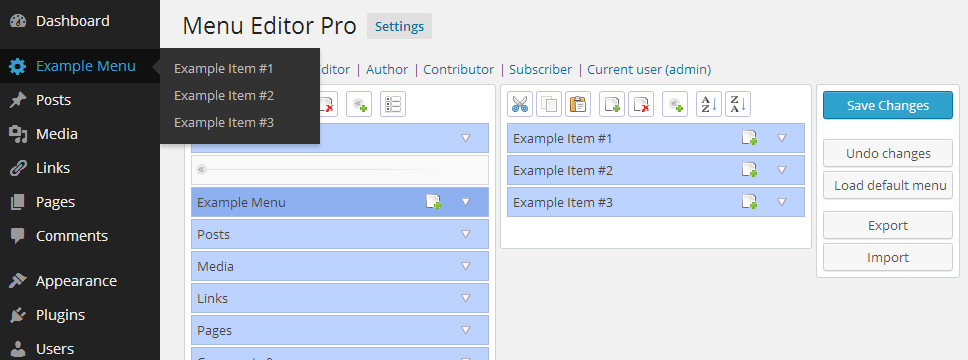Click the Import button

[888, 257]
